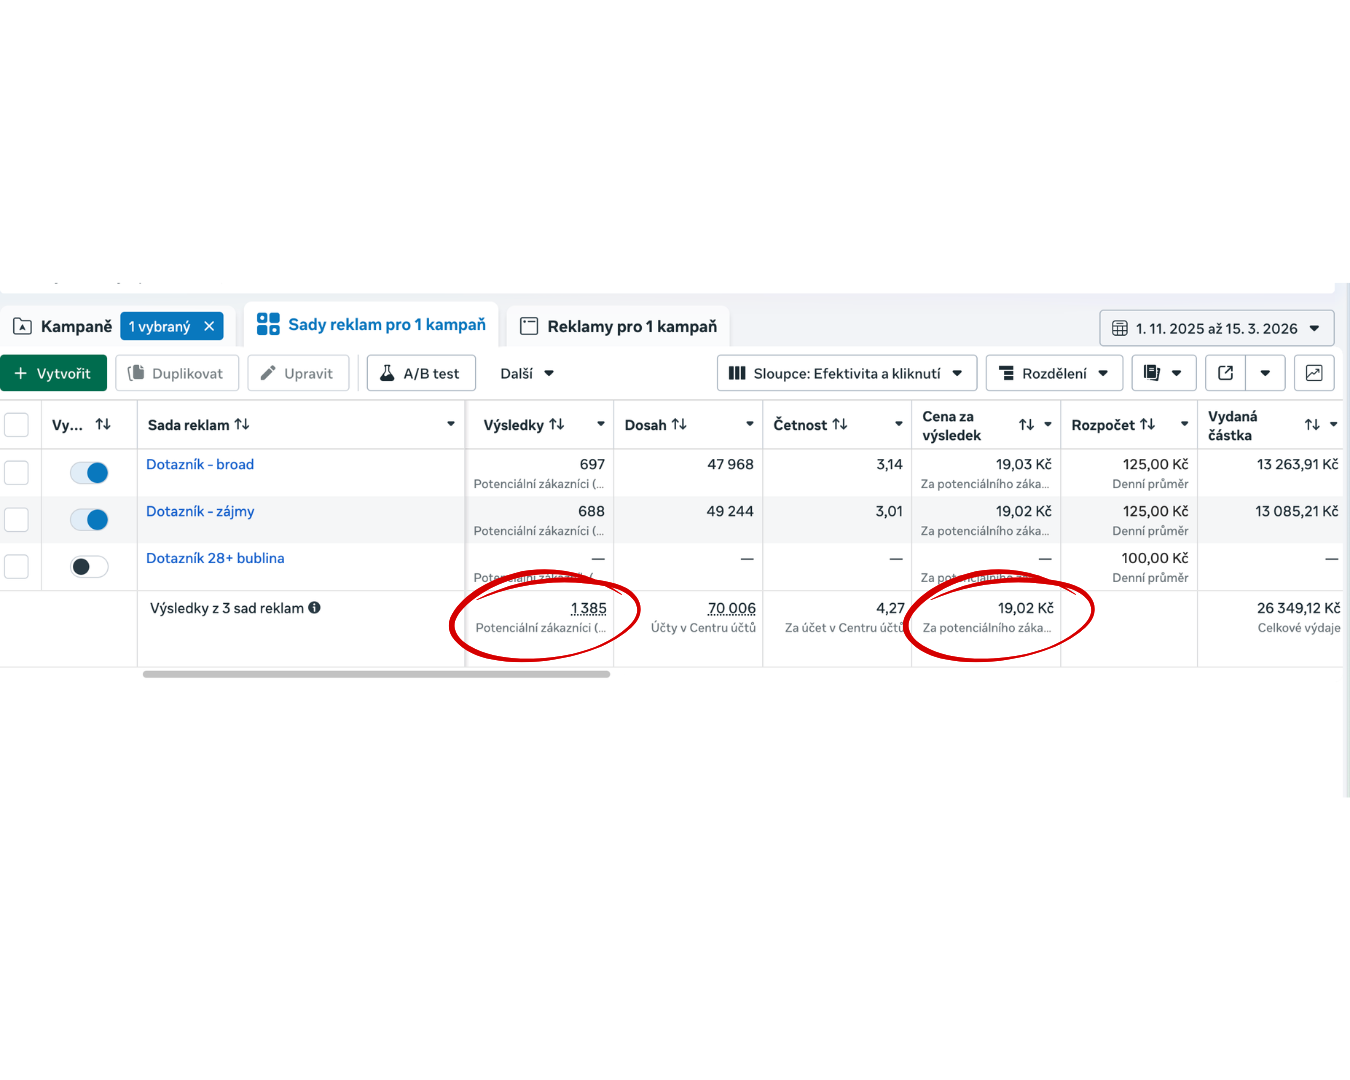The height and width of the screenshot is (1080, 1350).
Task: Sort by the Rozpočet column arrows
Action: pyautogui.click(x=1148, y=425)
